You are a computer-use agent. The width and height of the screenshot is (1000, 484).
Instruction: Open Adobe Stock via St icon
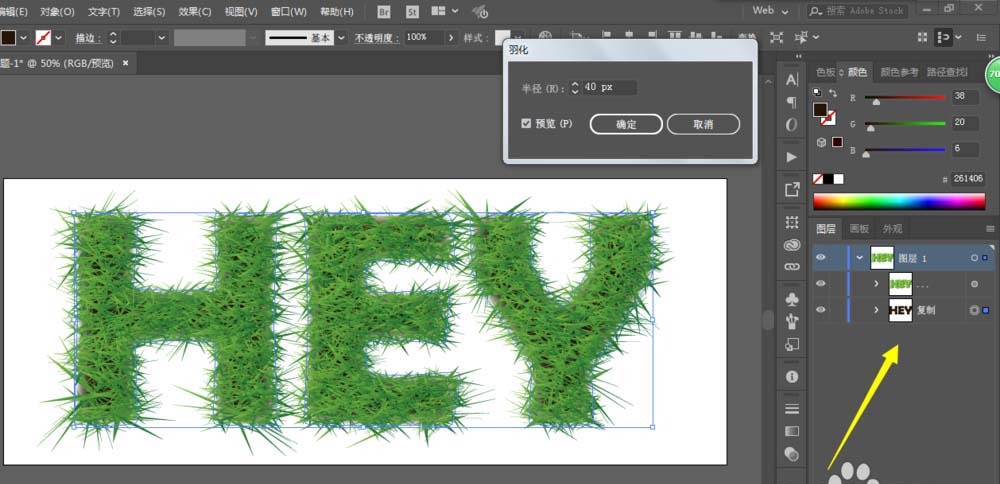click(412, 11)
